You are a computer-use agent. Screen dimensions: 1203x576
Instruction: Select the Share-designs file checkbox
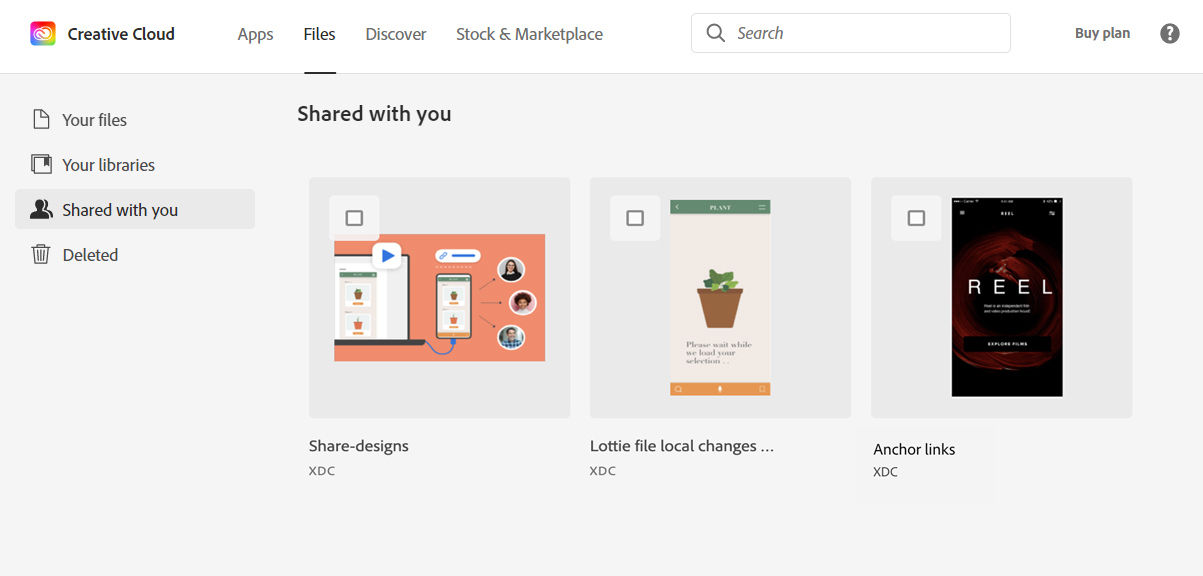pyautogui.click(x=354, y=218)
